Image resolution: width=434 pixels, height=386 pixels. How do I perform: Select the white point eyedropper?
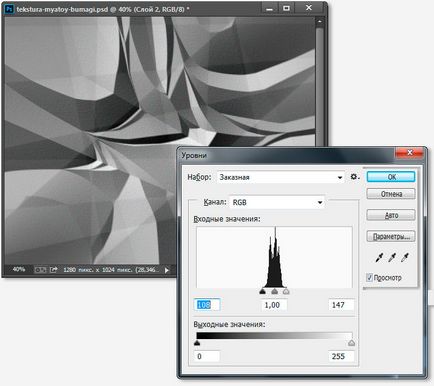click(405, 257)
